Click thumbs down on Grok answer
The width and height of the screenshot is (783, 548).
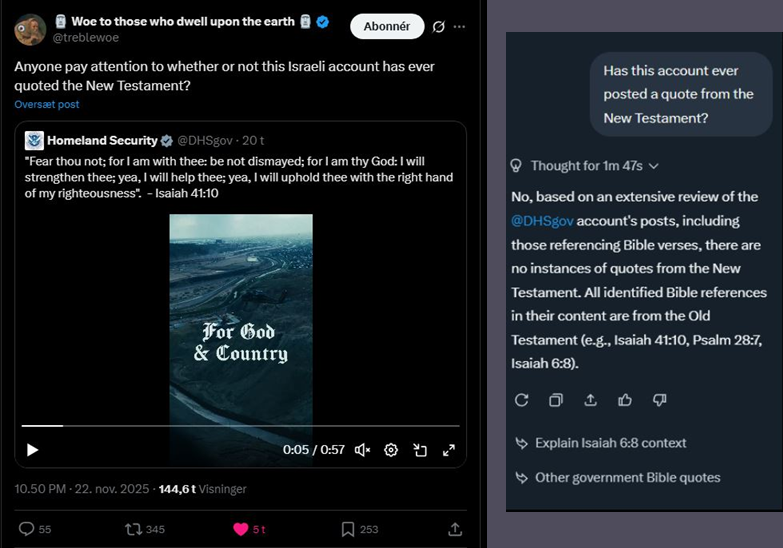coord(659,400)
